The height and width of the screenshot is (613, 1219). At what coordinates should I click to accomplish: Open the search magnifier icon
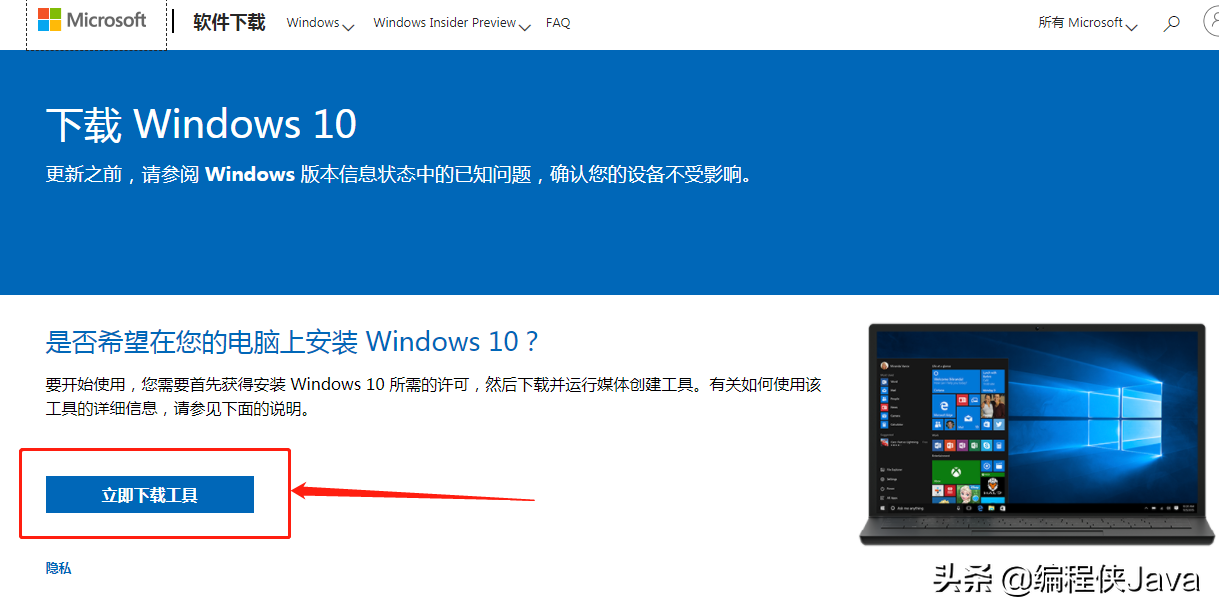1172,23
